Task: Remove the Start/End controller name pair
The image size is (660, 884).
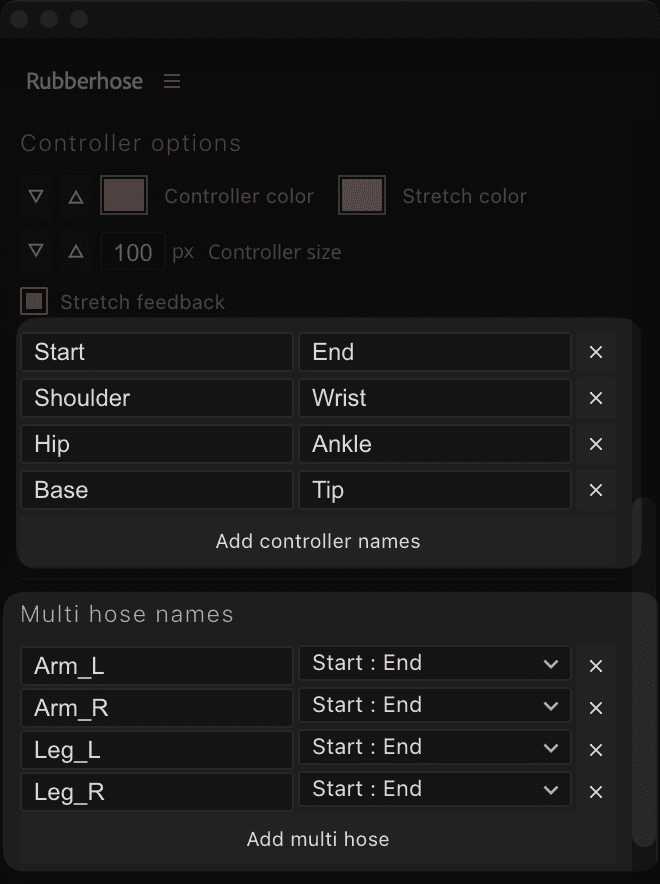Action: pyautogui.click(x=596, y=352)
